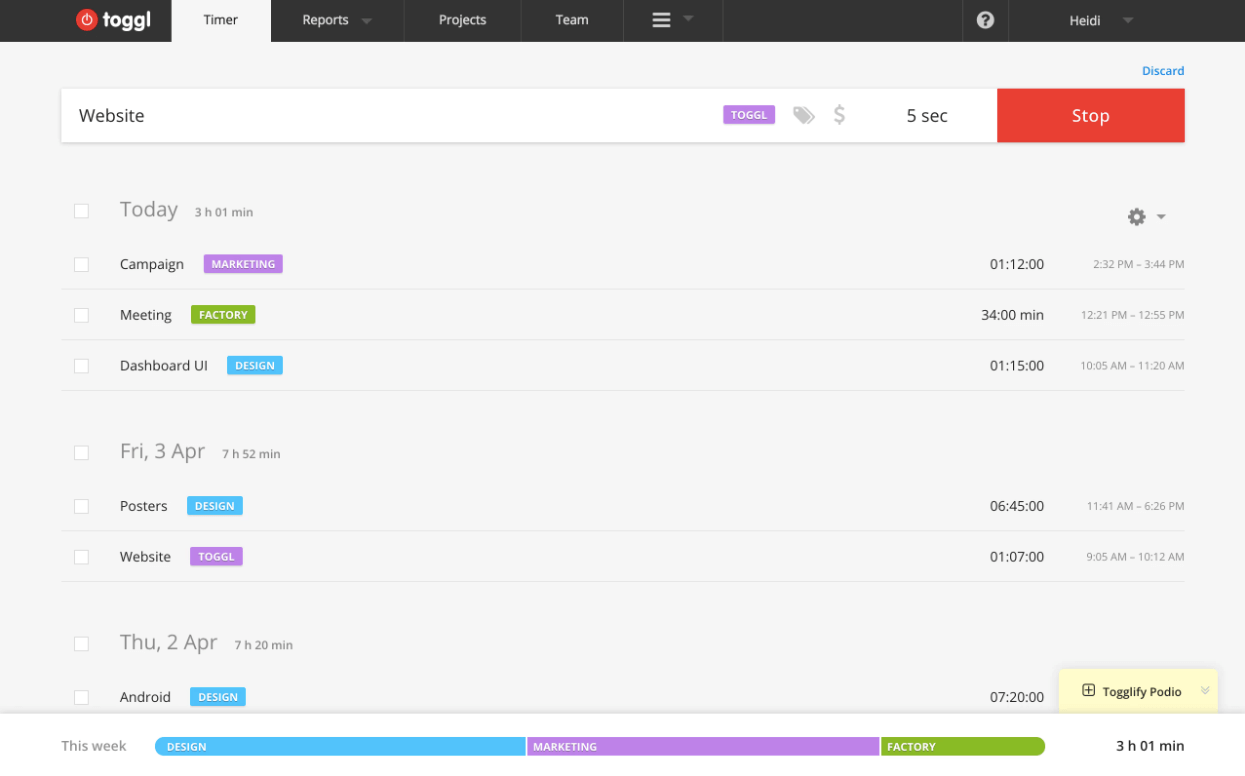Click the 12:21 PM – 12:55 PM time range
1245x776 pixels.
[x=1133, y=315]
